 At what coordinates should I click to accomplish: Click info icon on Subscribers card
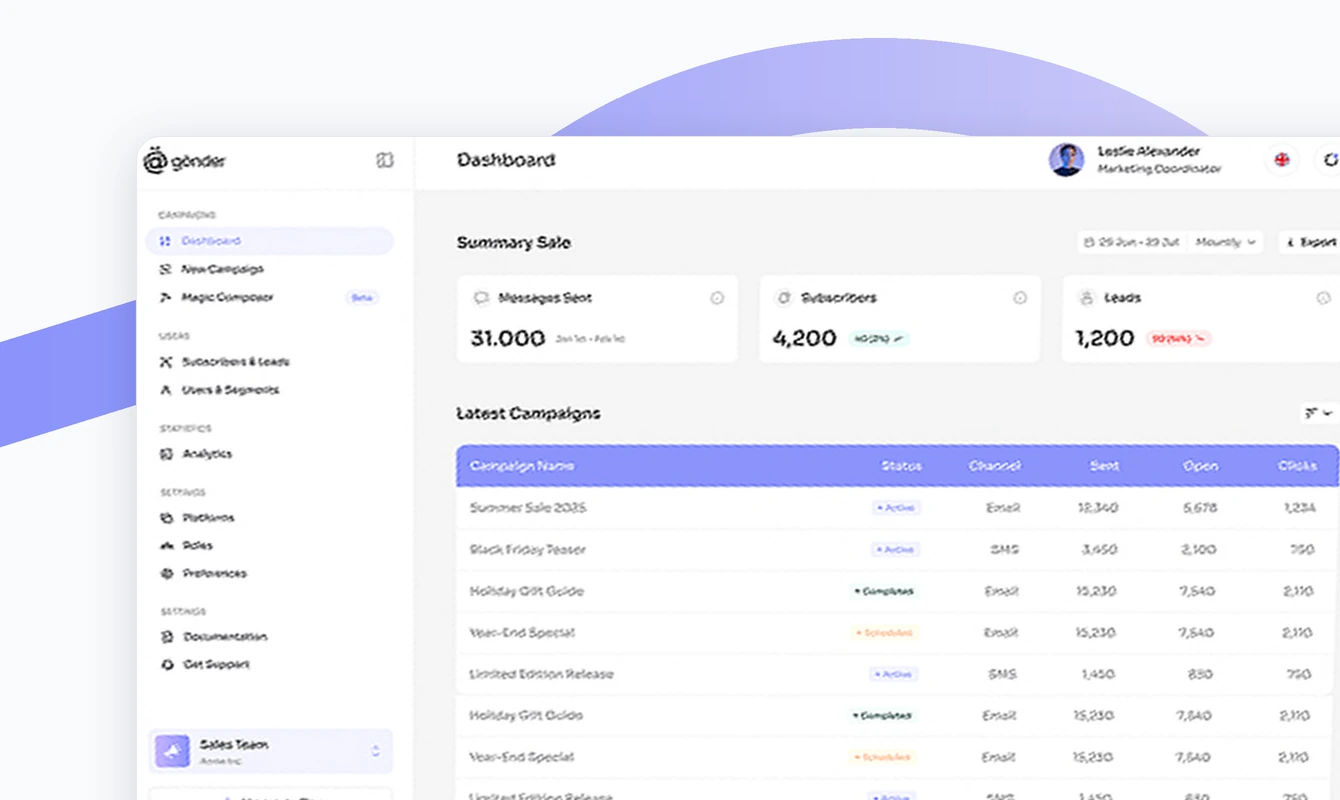pyautogui.click(x=1020, y=298)
